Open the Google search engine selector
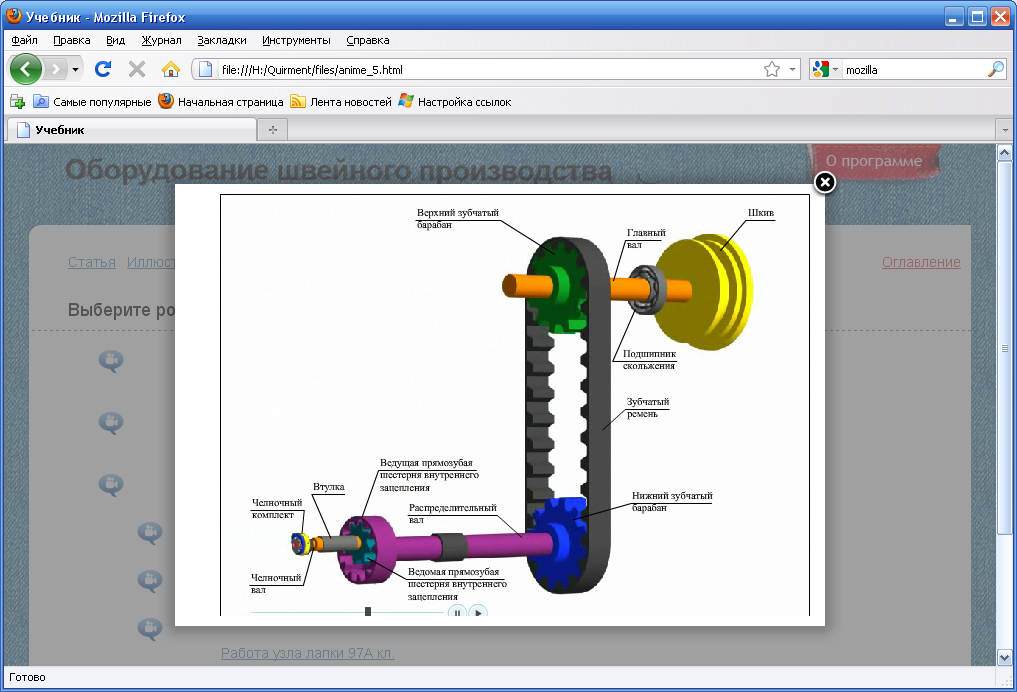Image resolution: width=1017 pixels, height=692 pixels. tap(826, 69)
